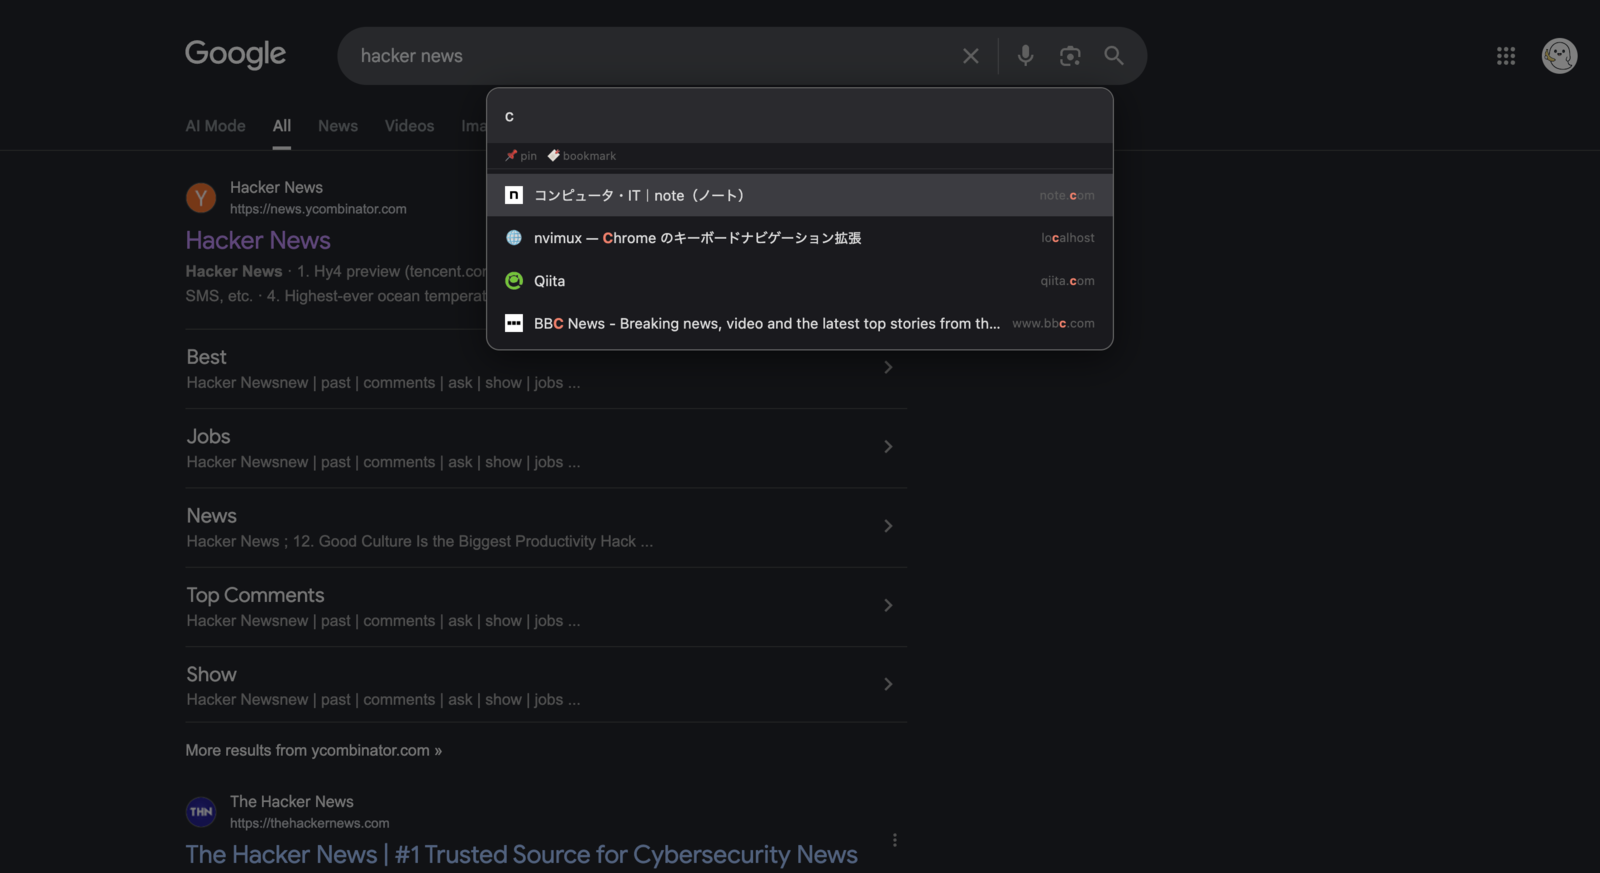
Task: Open the Best sitelink
Action: coord(206,357)
